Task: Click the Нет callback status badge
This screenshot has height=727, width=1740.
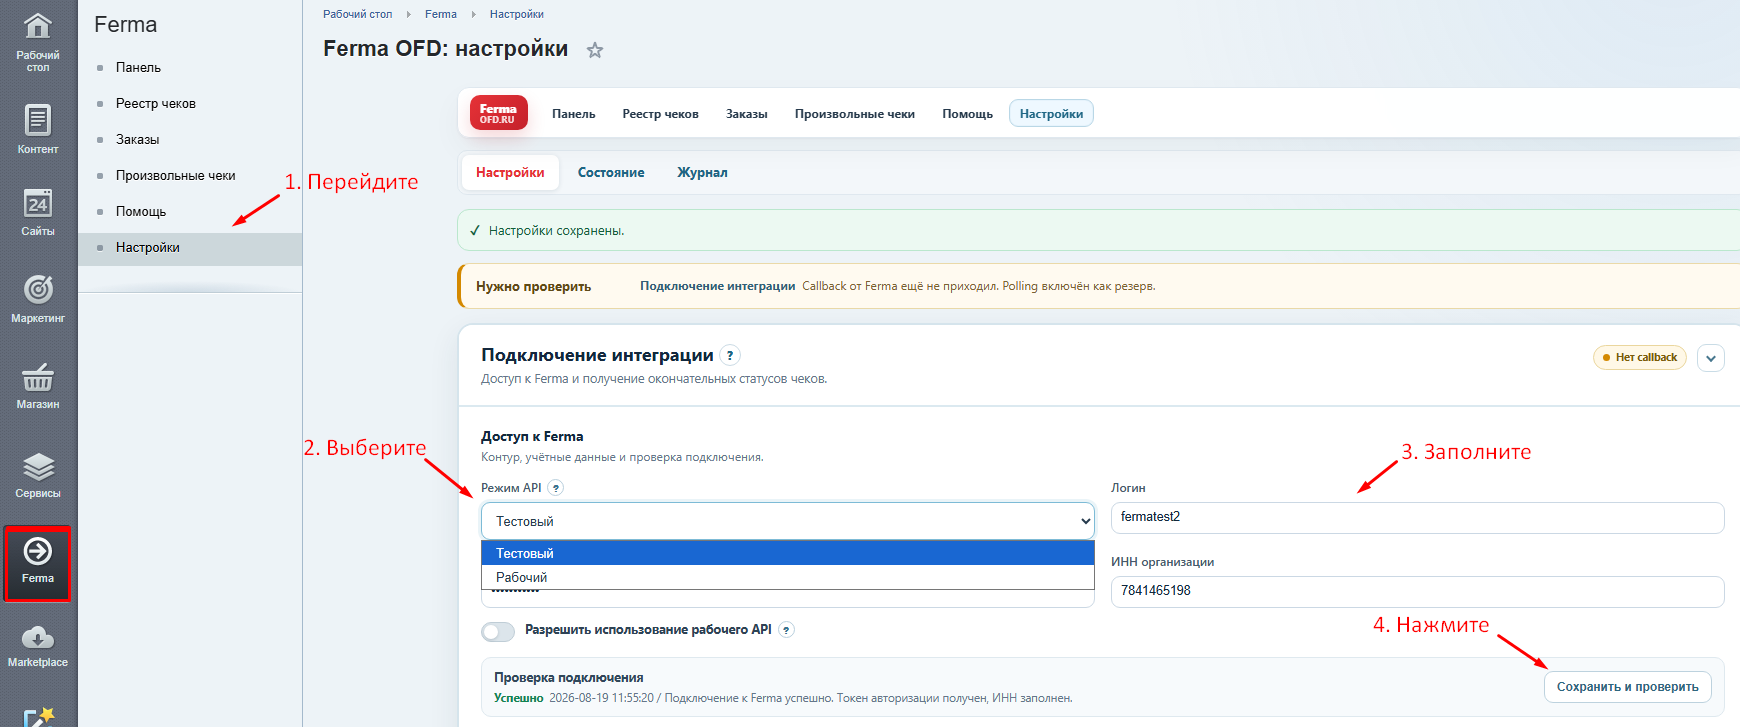Action: pos(1640,357)
